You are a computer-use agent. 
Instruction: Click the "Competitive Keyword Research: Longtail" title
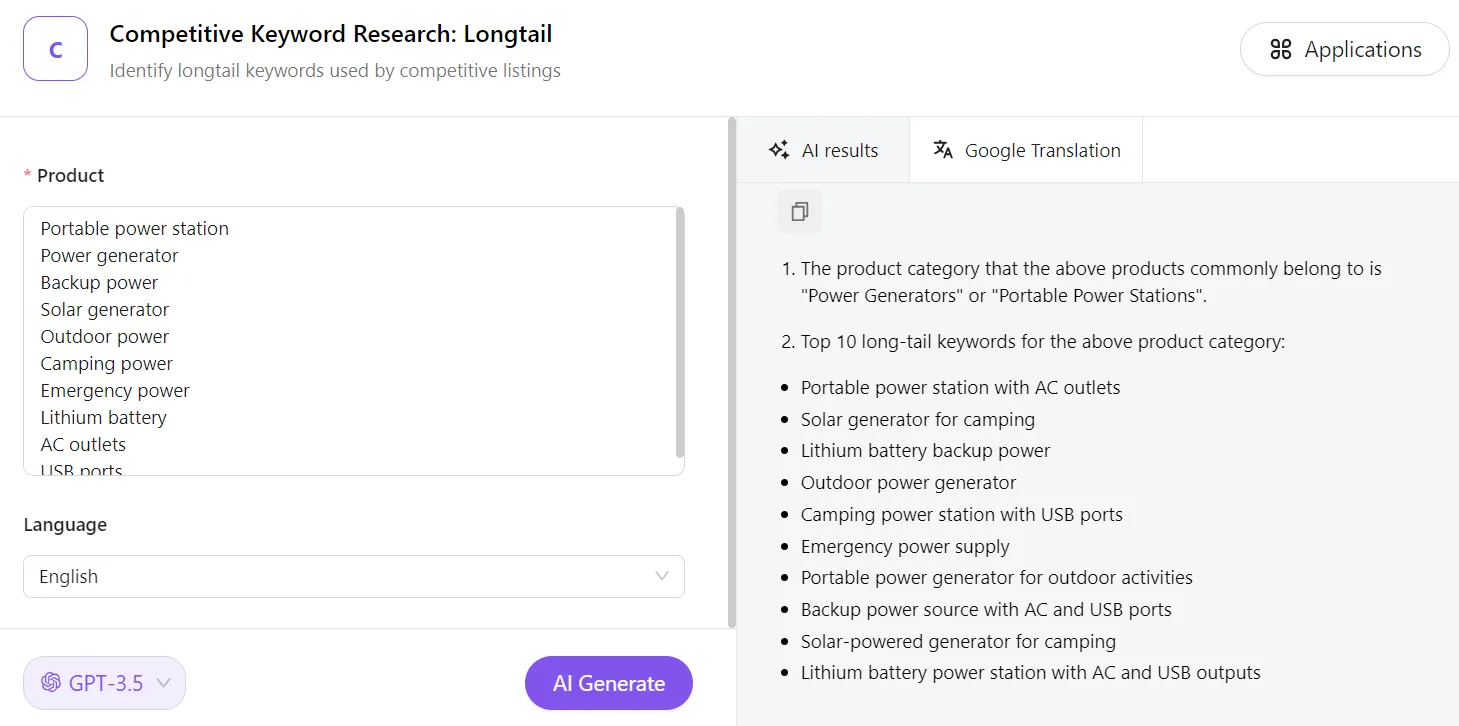(x=331, y=34)
